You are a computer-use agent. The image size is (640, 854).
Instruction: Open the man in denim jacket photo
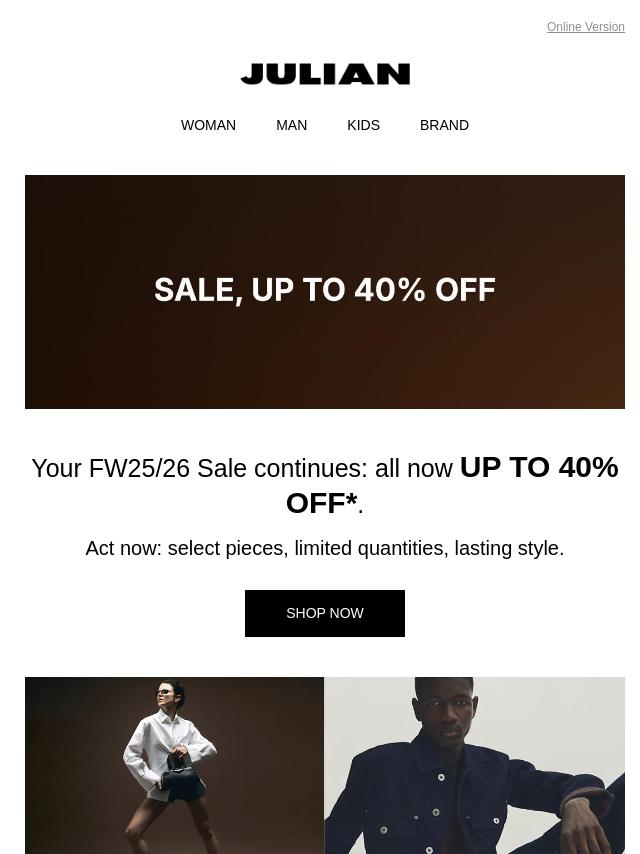click(474, 765)
